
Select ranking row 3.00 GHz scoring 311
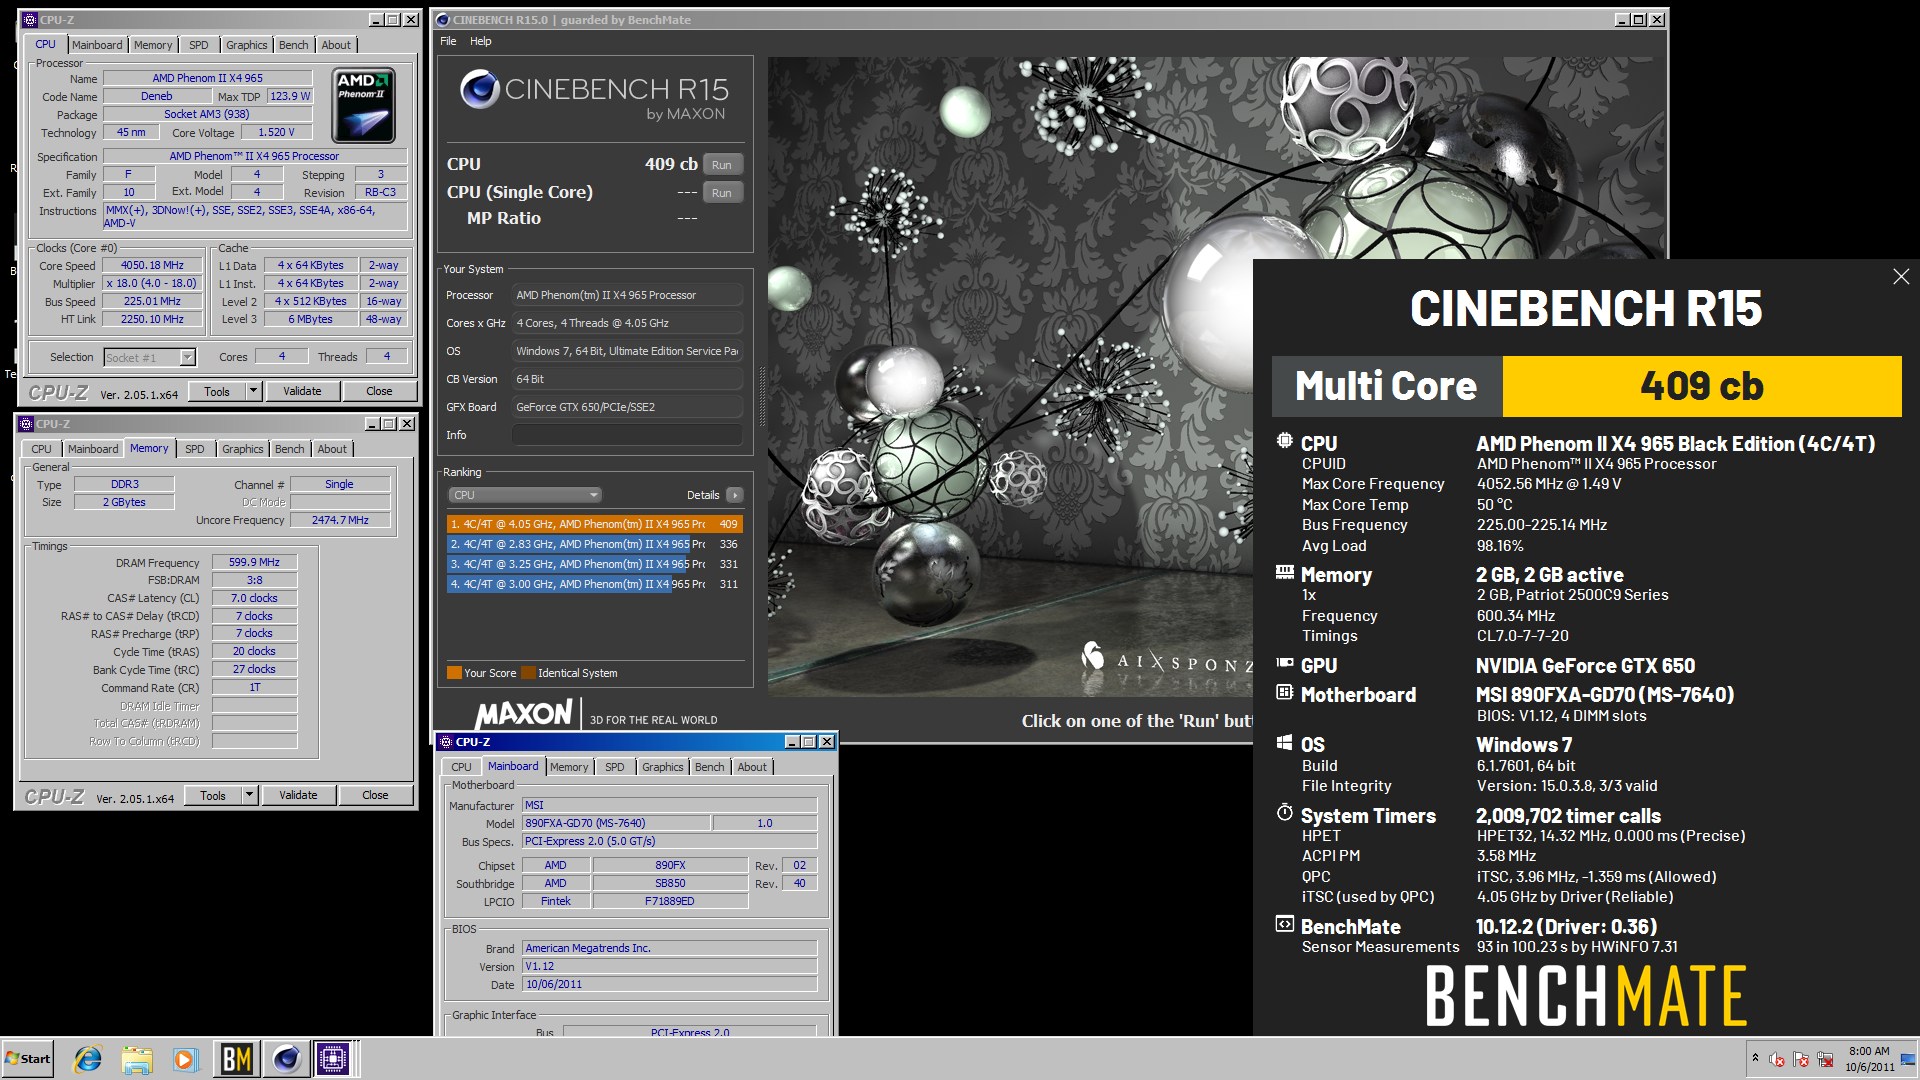point(594,584)
